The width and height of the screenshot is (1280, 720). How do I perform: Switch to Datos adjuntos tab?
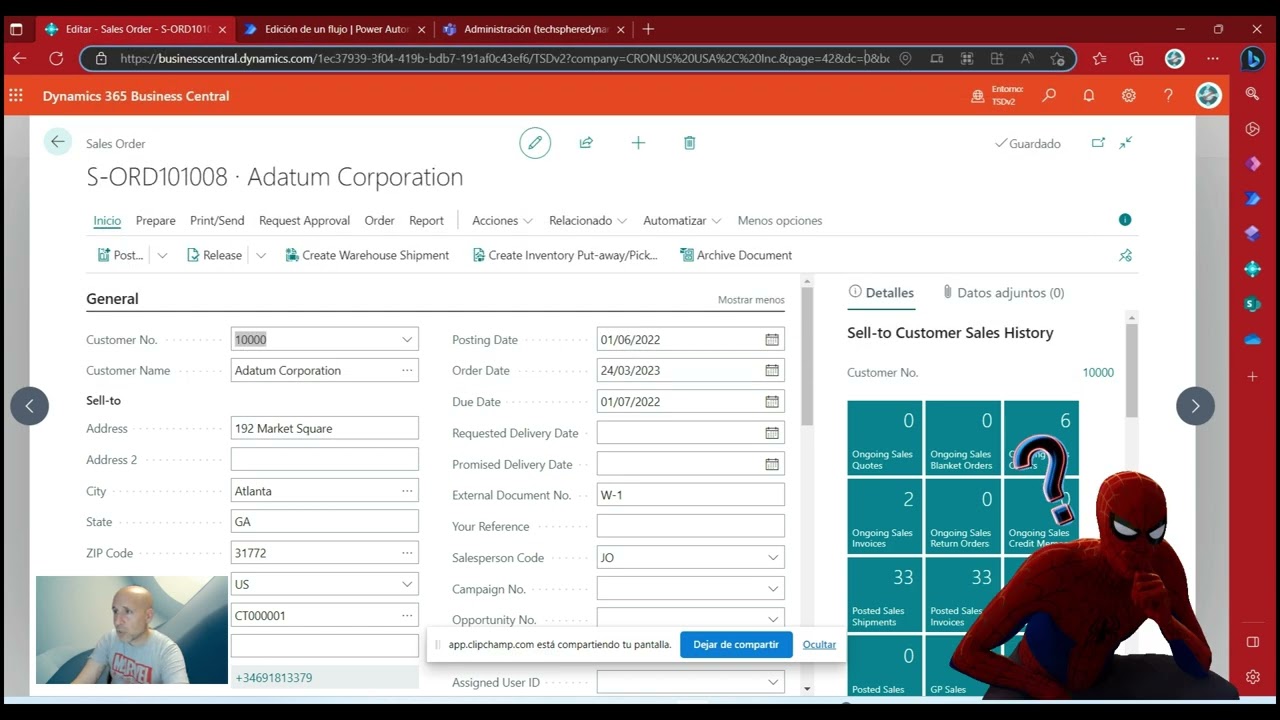coord(1003,293)
